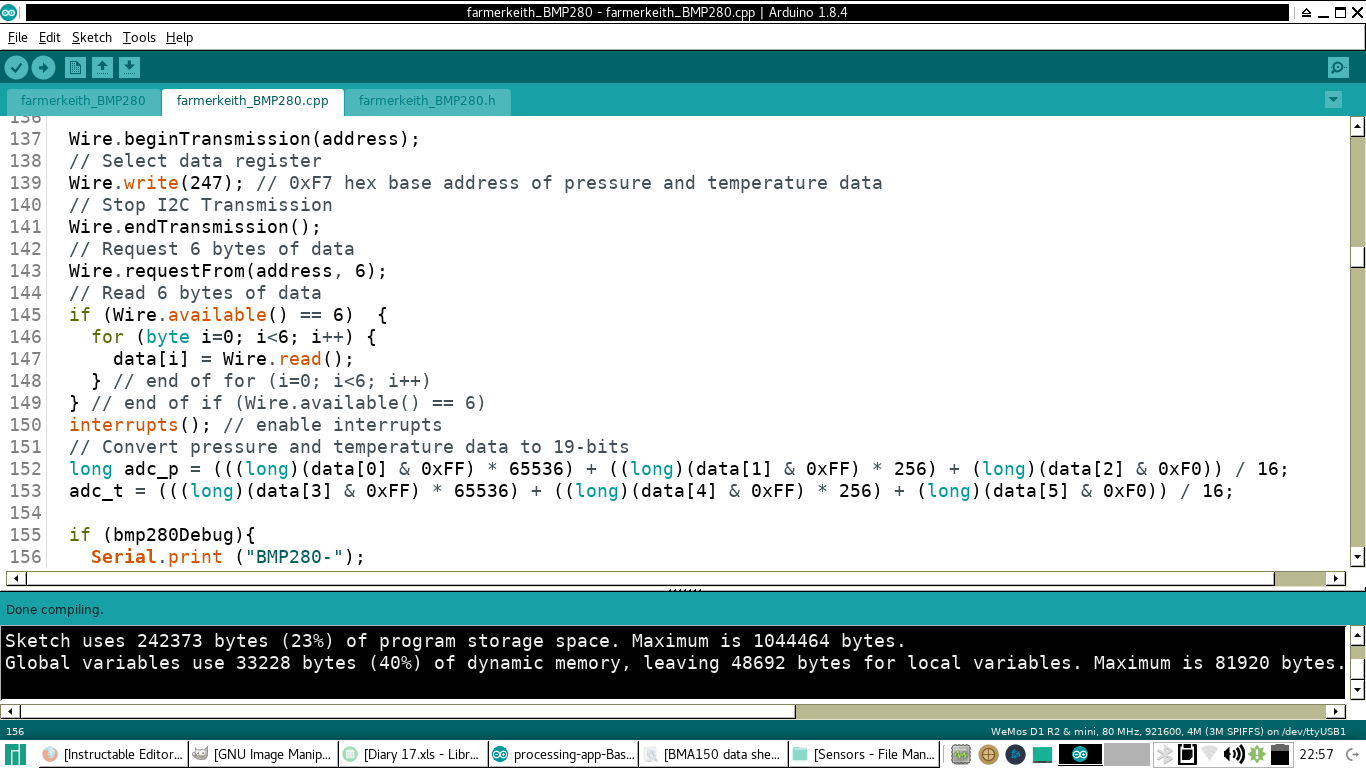Click the system monitor graph tray icon
Image resolution: width=1366 pixels, height=768 pixels.
point(961,754)
